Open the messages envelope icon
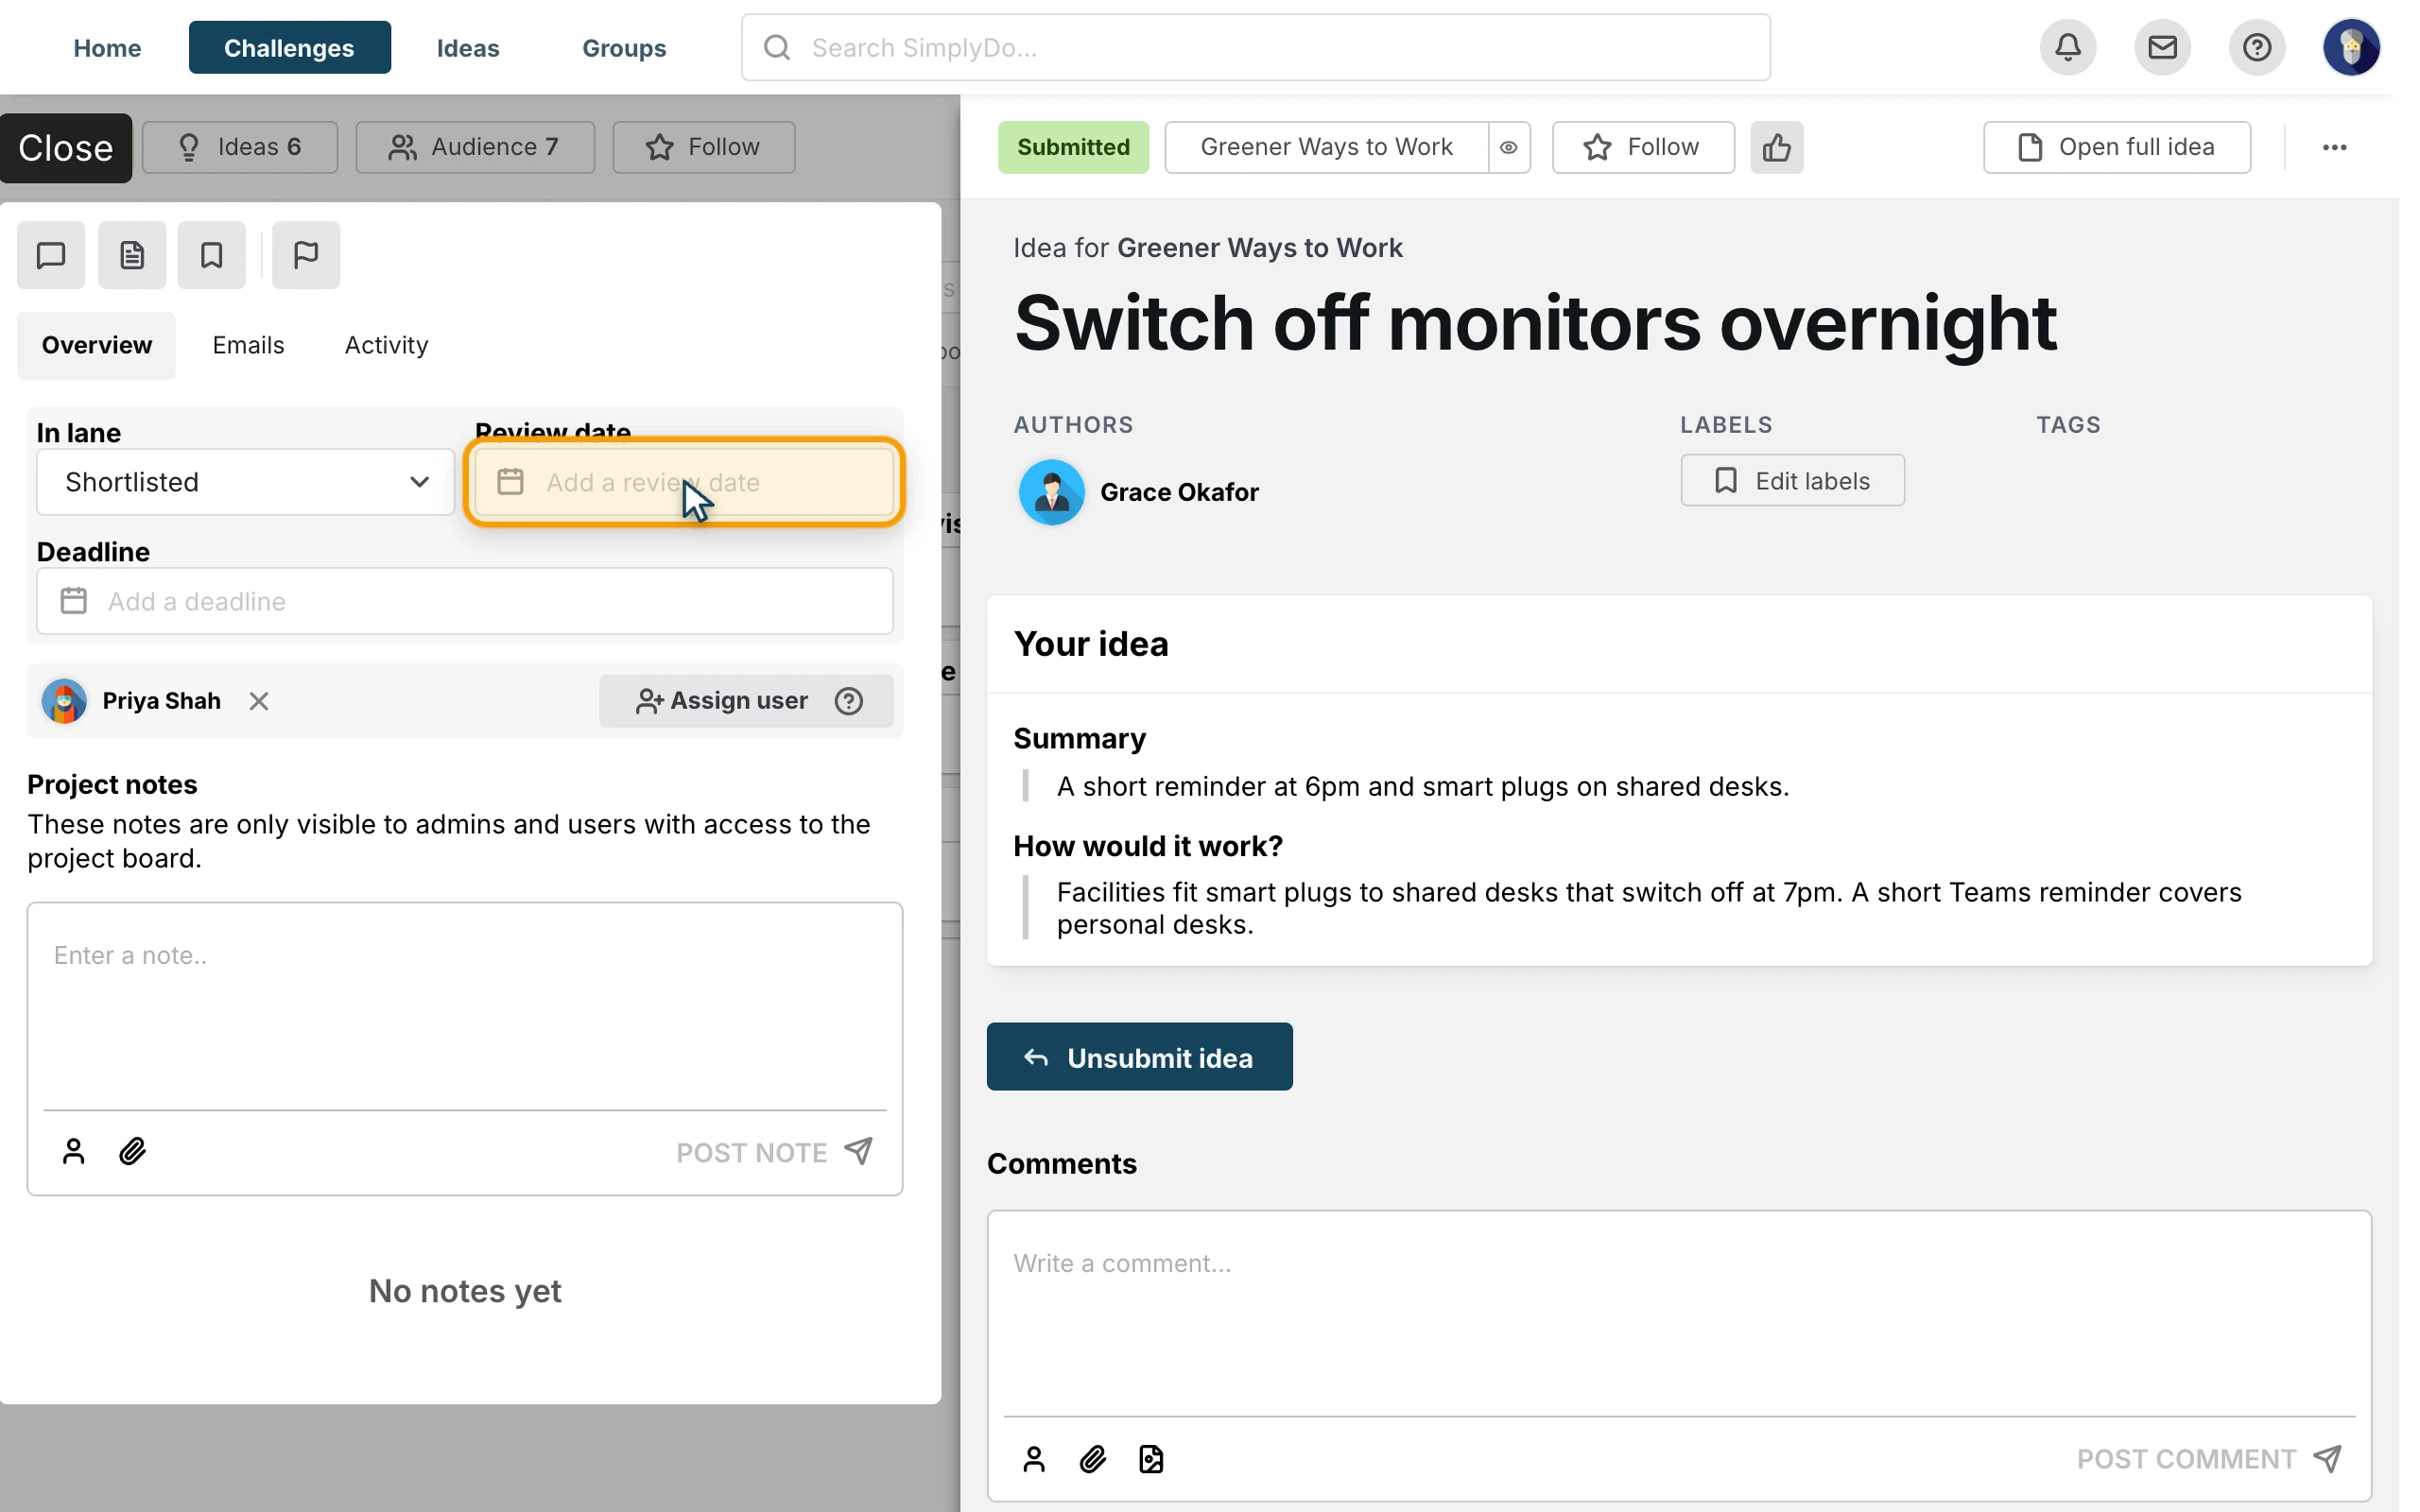 [2162, 47]
